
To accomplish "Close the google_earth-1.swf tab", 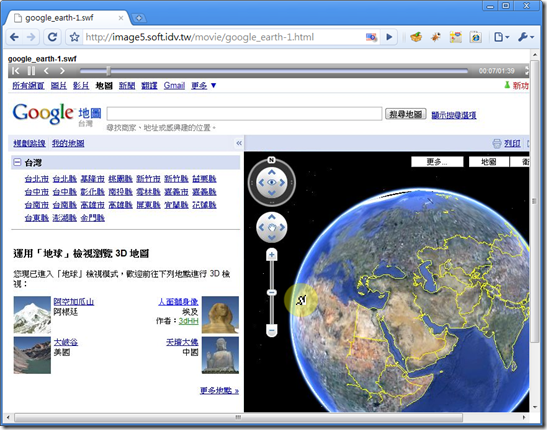I will [121, 18].
